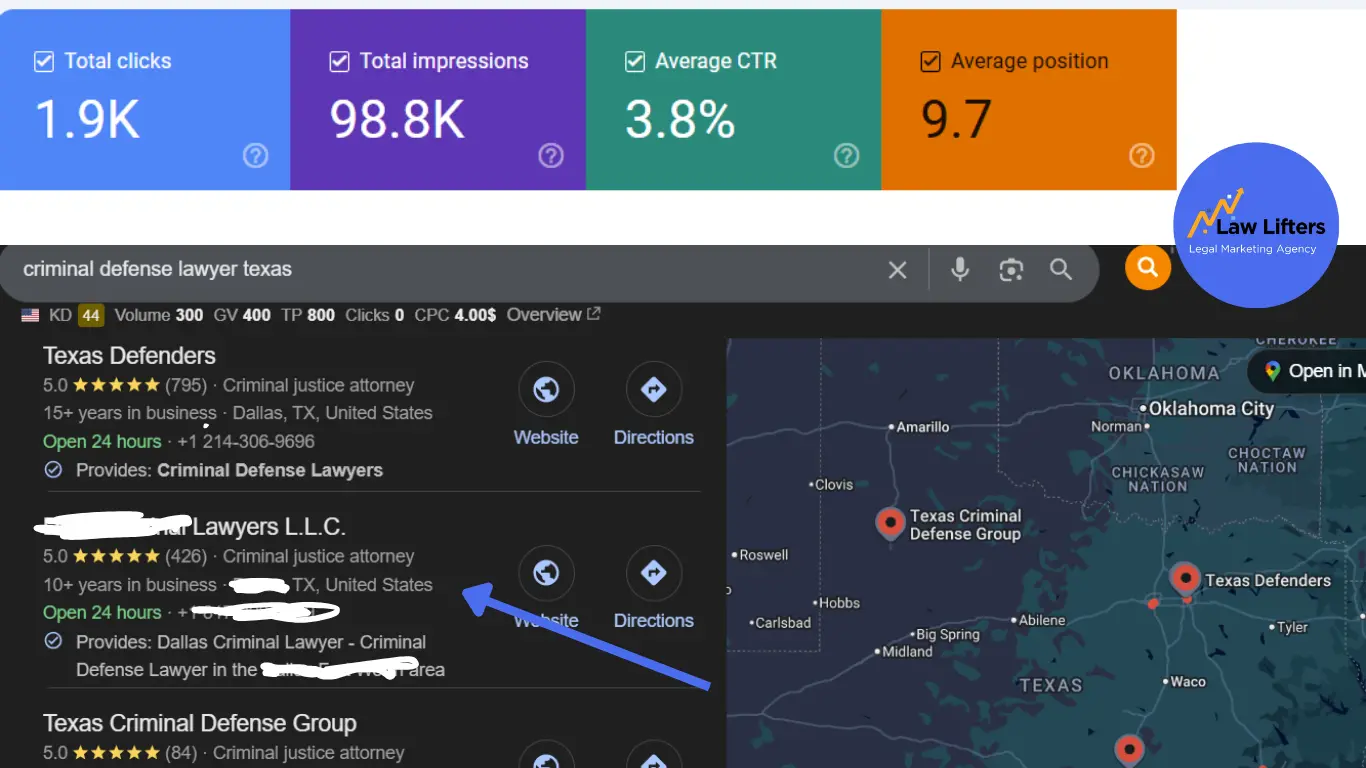The height and width of the screenshot is (768, 1366).
Task: Click the '98.8K' impressions value
Action: pyautogui.click(x=397, y=119)
